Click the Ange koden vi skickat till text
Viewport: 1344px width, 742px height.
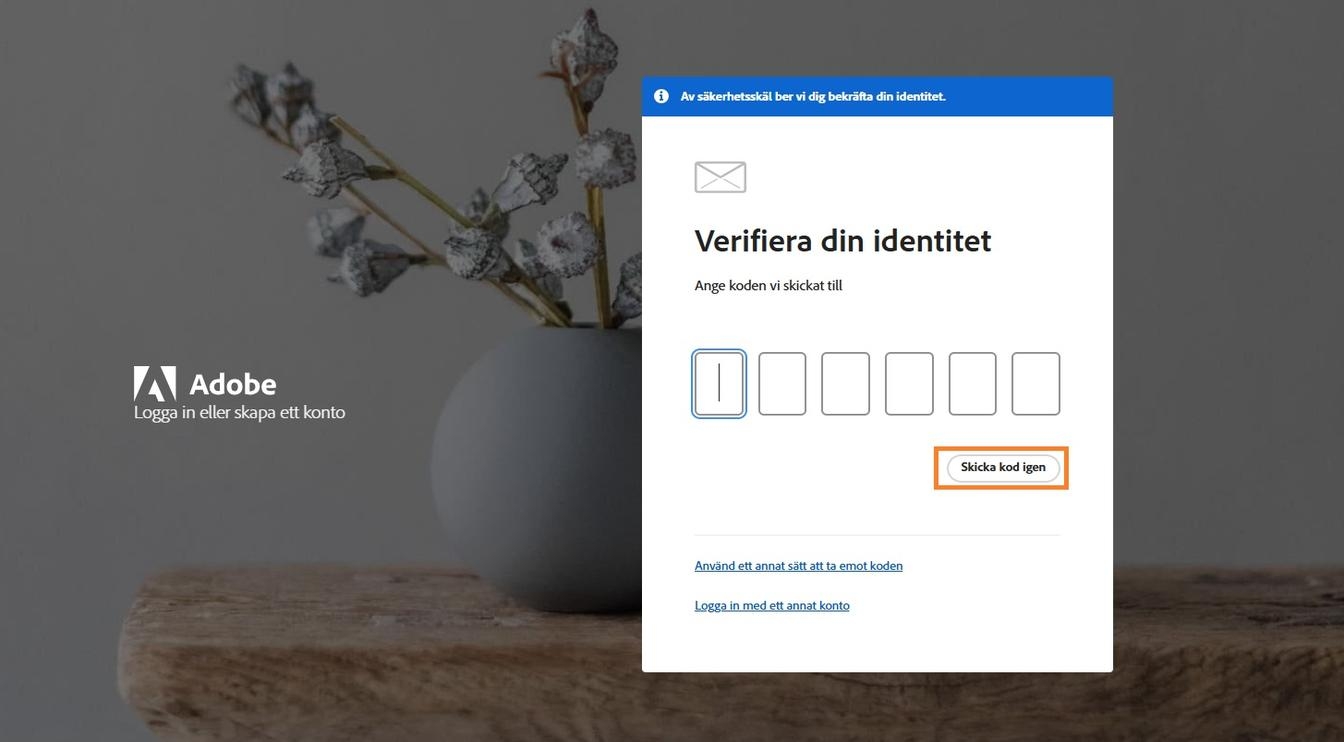768,285
